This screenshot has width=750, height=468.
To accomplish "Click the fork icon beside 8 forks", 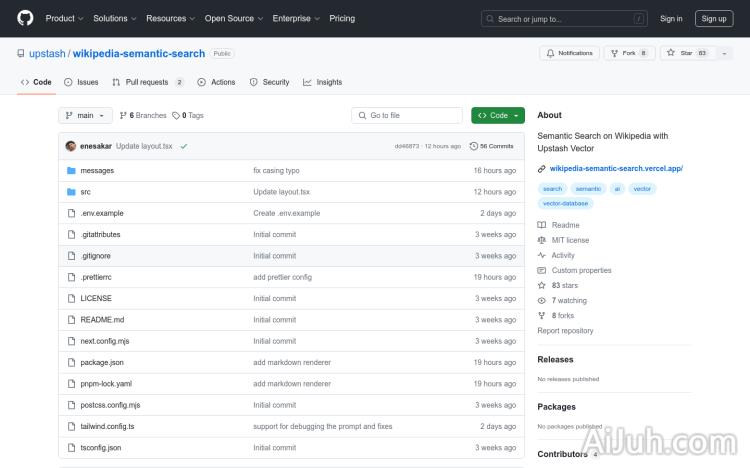I will 541,315.
